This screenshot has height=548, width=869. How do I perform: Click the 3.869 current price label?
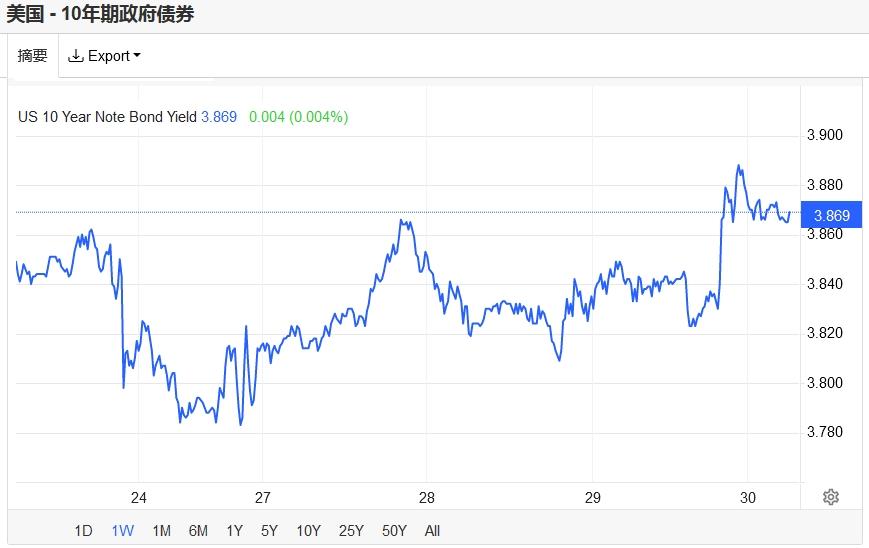coord(831,214)
